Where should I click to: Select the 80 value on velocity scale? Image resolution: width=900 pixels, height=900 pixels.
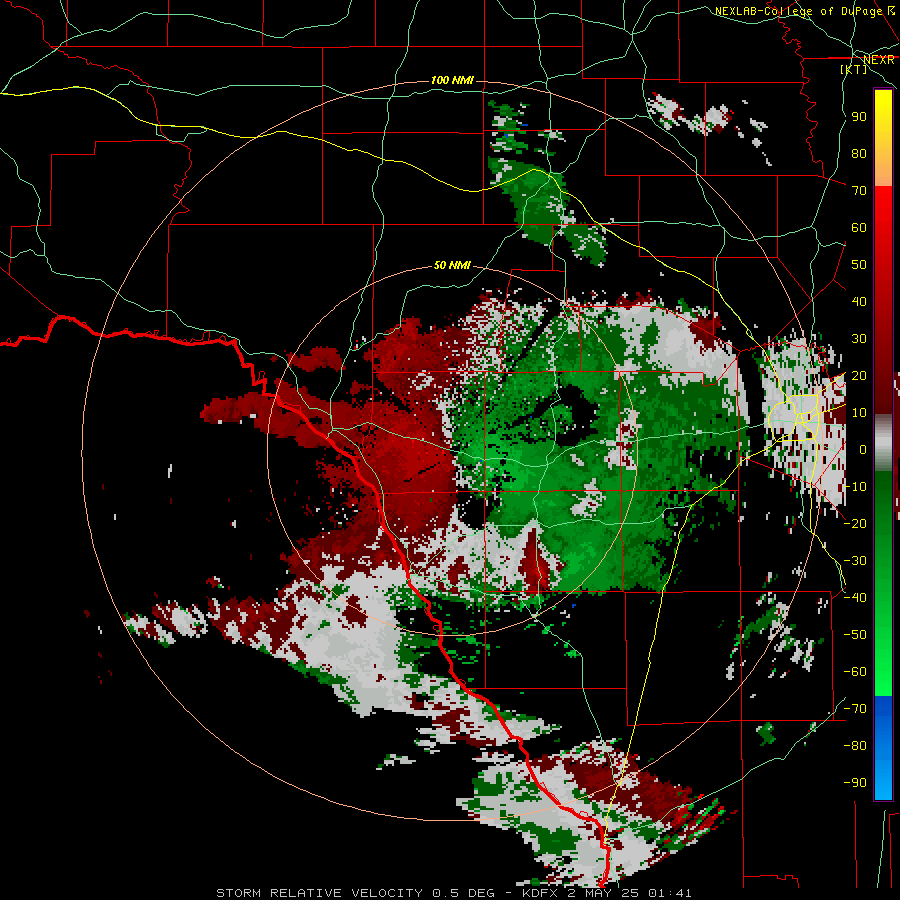click(x=859, y=154)
